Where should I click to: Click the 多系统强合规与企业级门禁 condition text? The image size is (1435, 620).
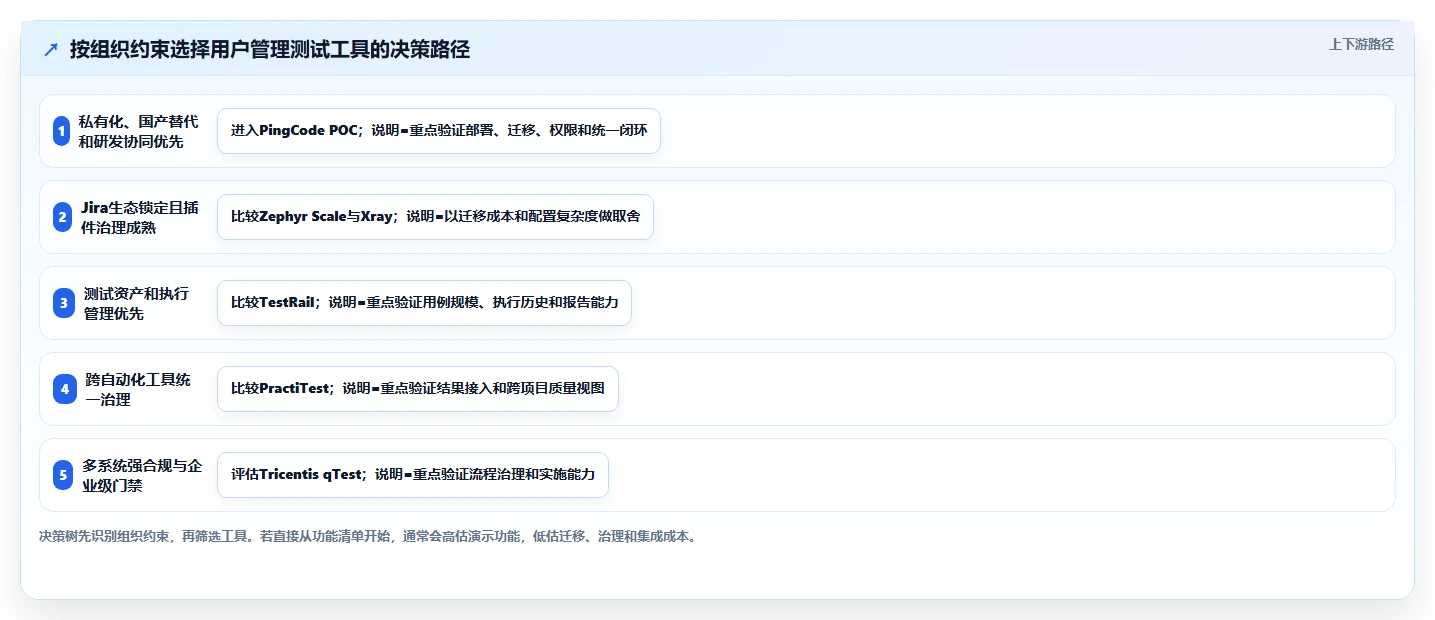point(141,475)
